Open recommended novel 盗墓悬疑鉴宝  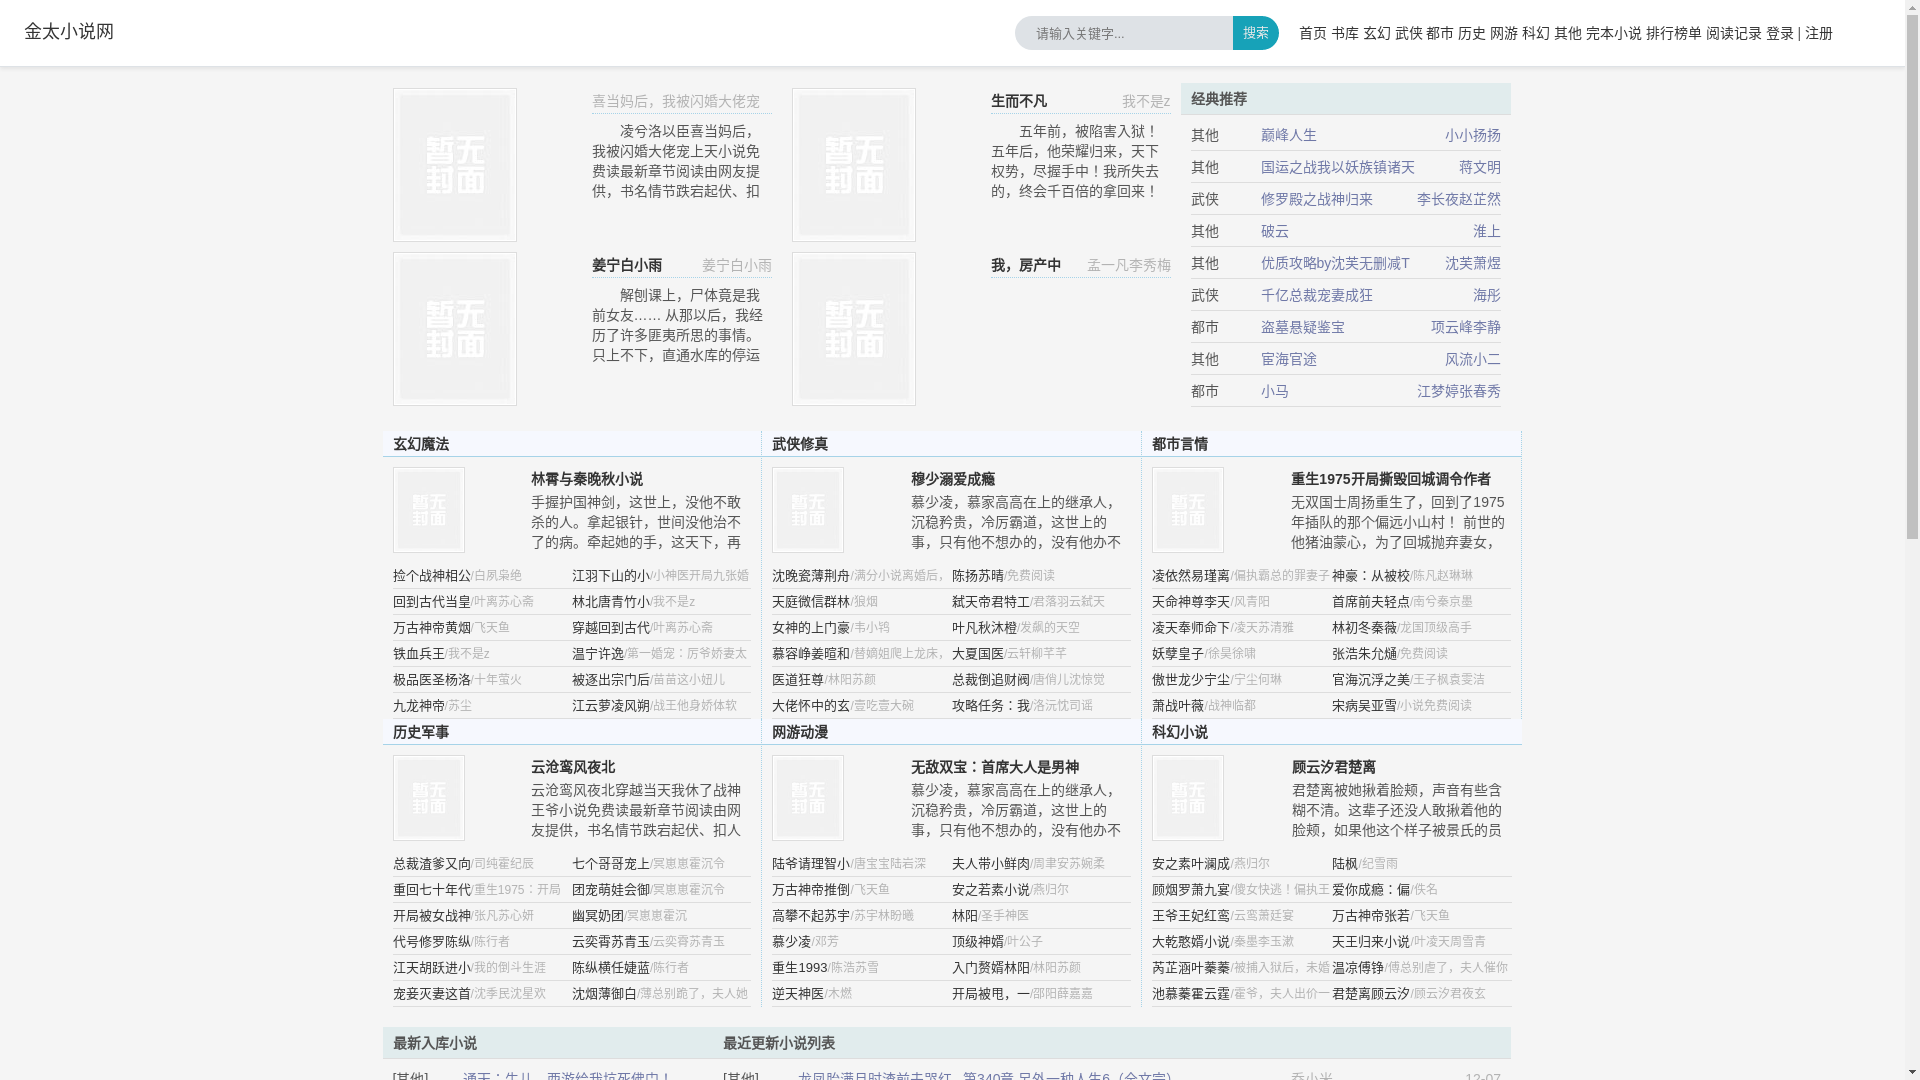(1302, 327)
